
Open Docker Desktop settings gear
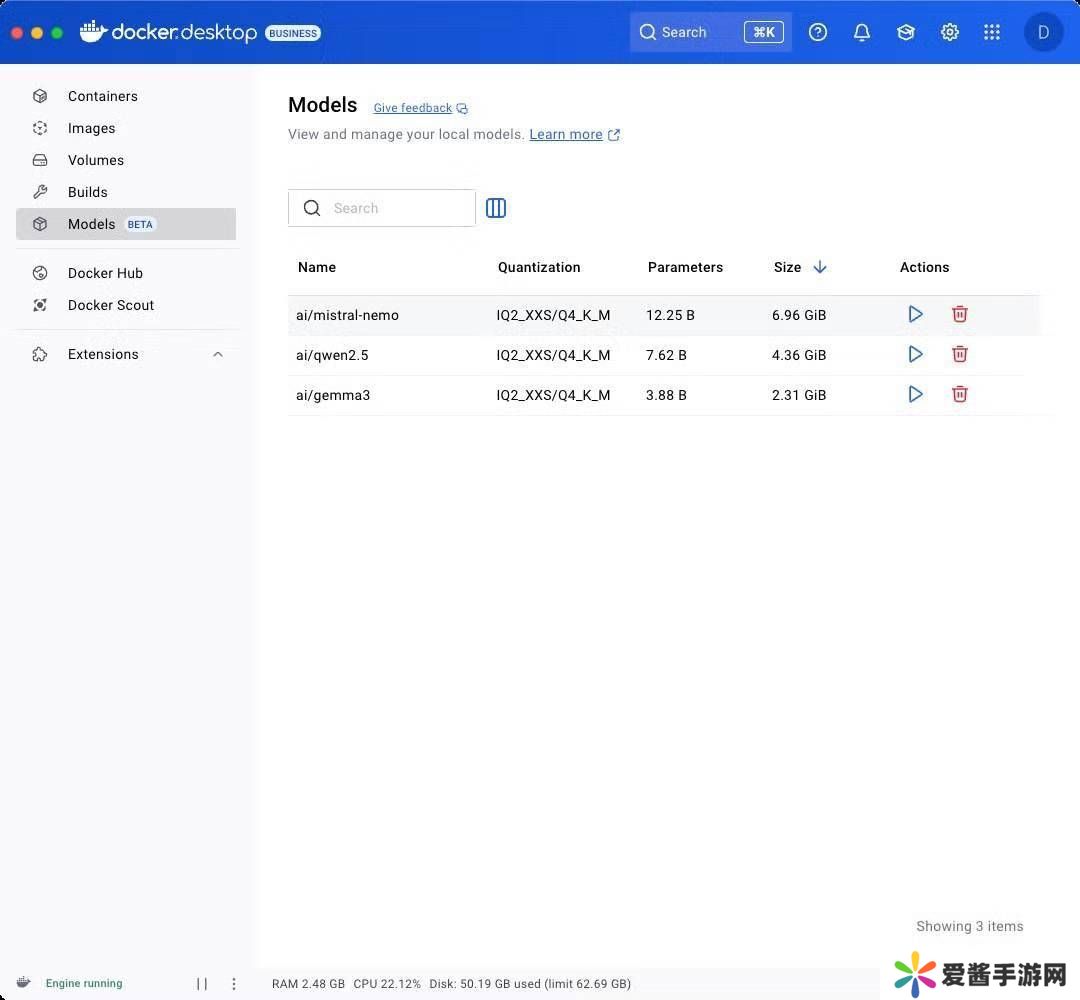coord(949,32)
